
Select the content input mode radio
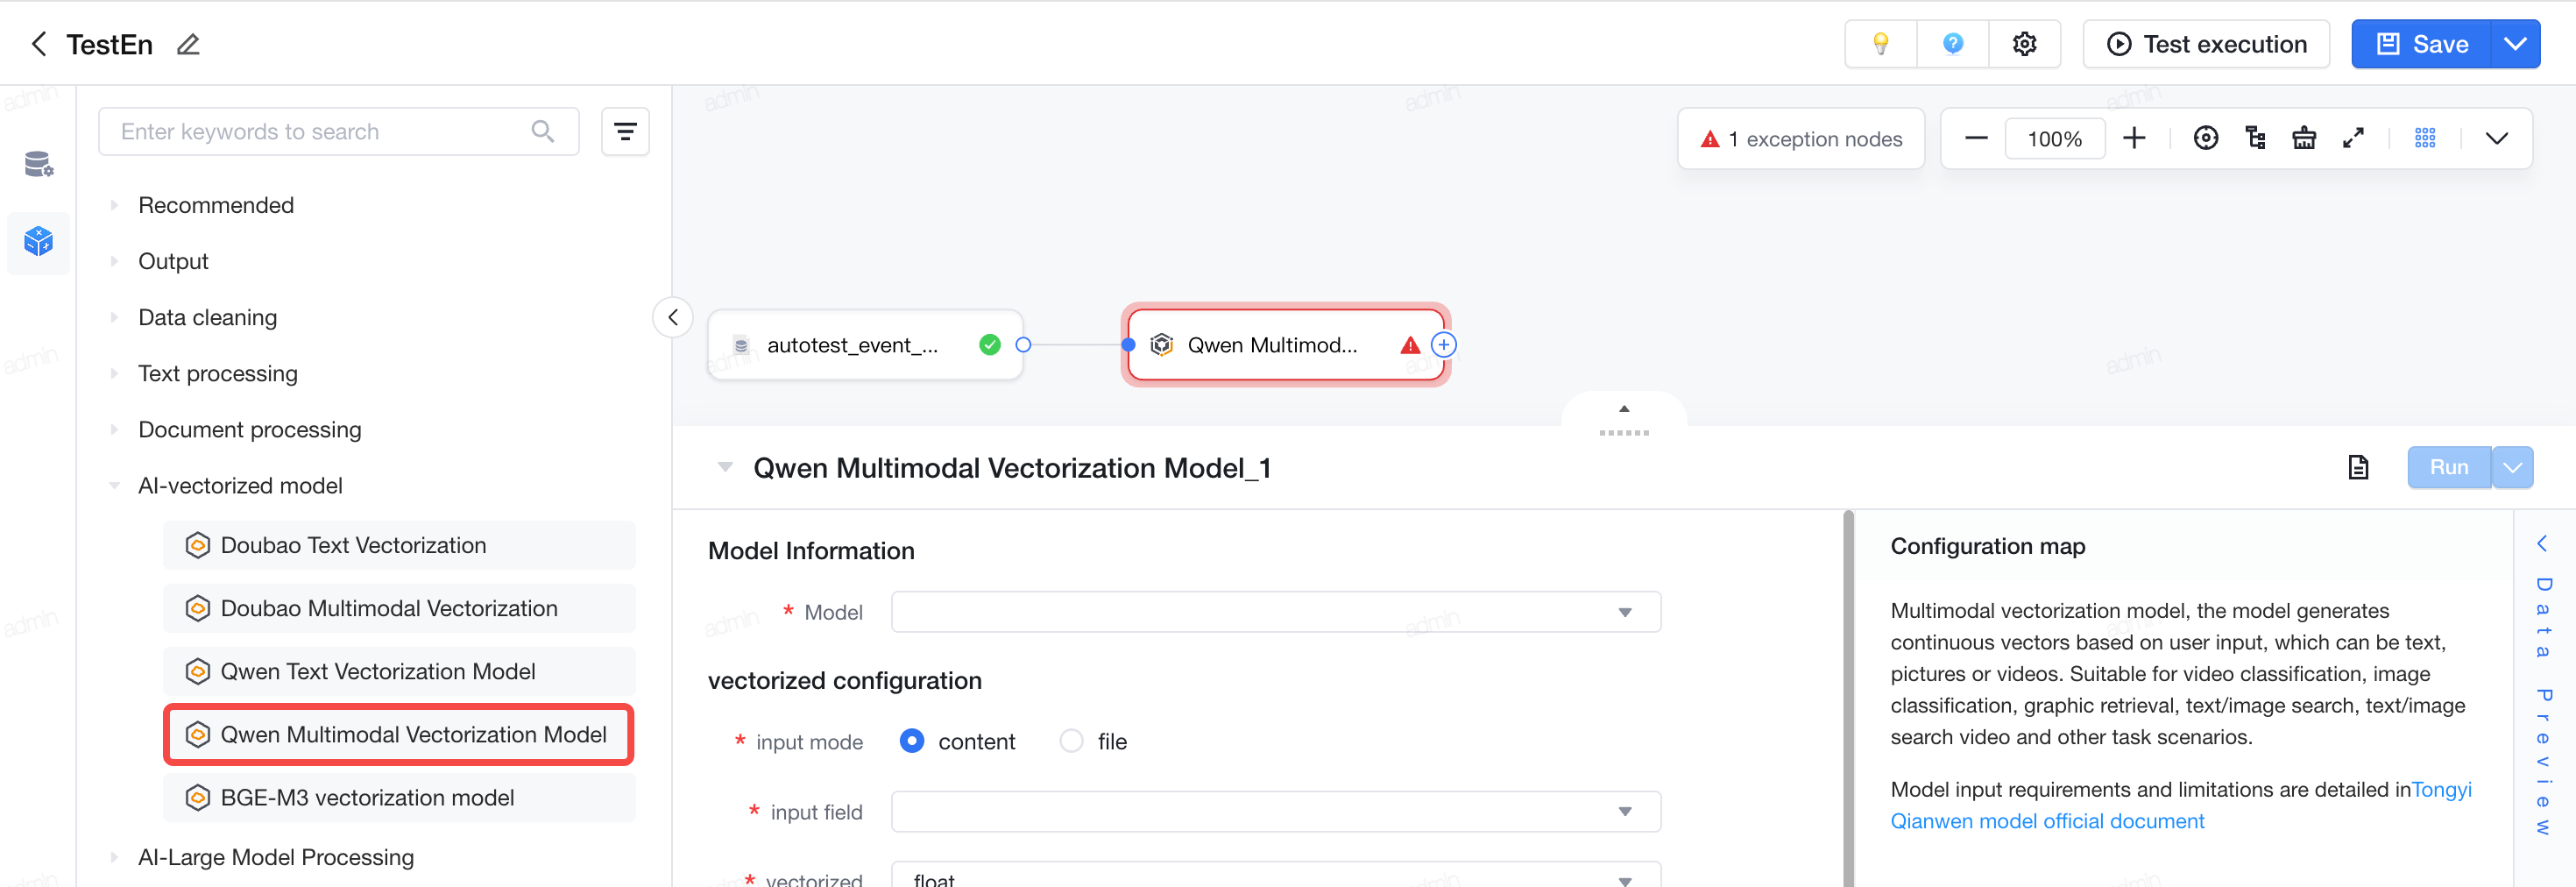tap(911, 741)
